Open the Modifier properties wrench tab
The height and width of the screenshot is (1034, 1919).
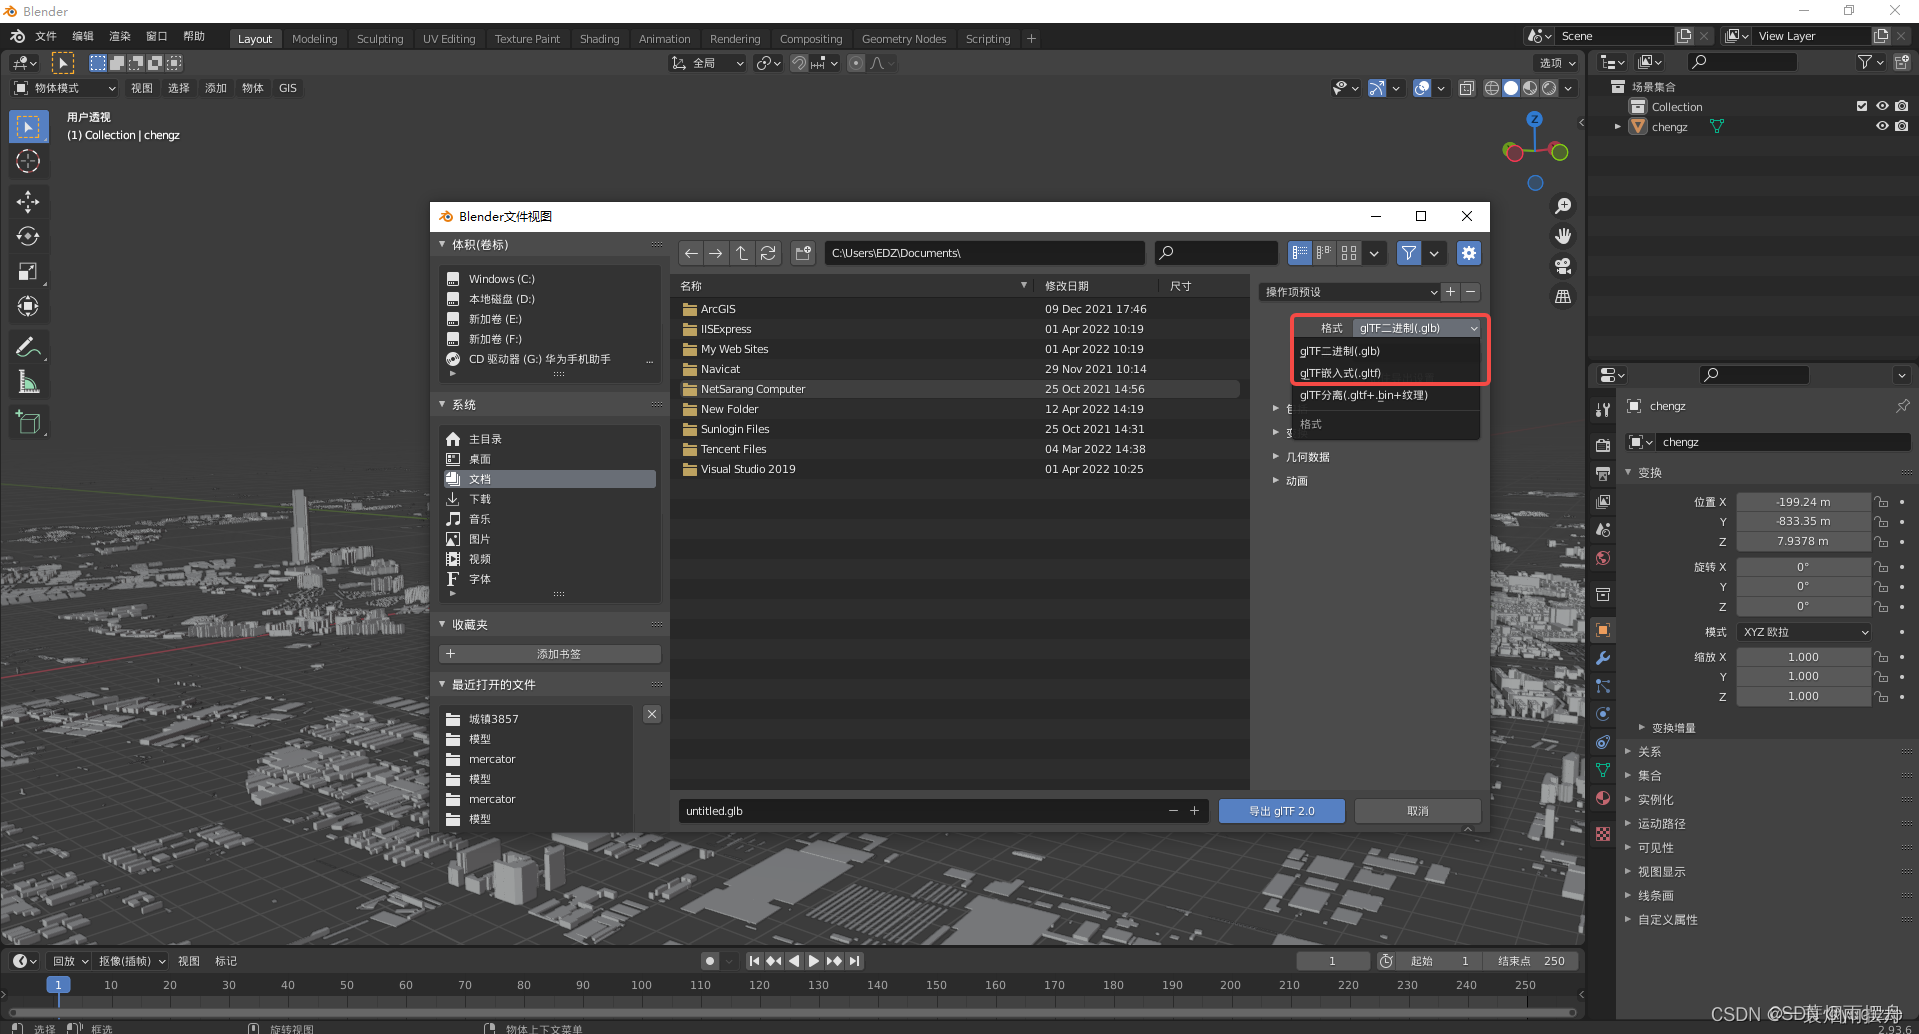1602,657
